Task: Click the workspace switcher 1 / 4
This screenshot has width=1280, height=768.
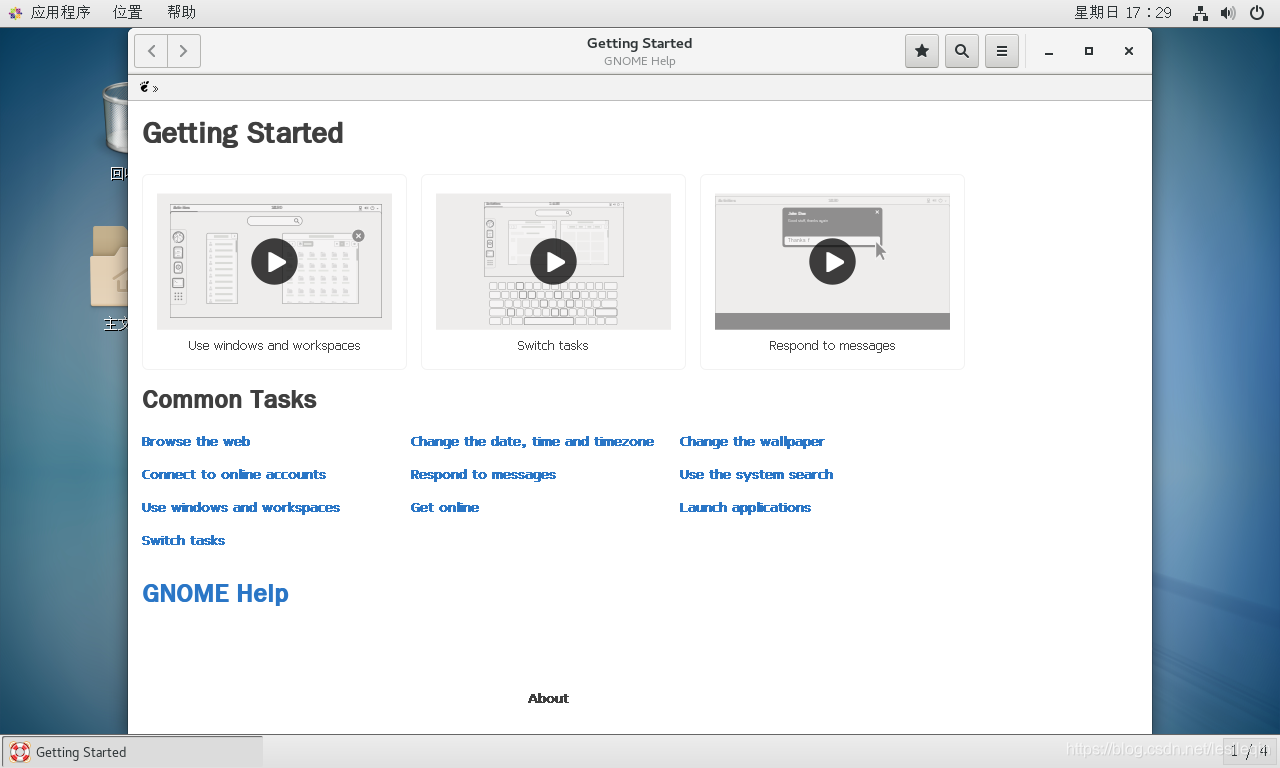Action: [1249, 751]
